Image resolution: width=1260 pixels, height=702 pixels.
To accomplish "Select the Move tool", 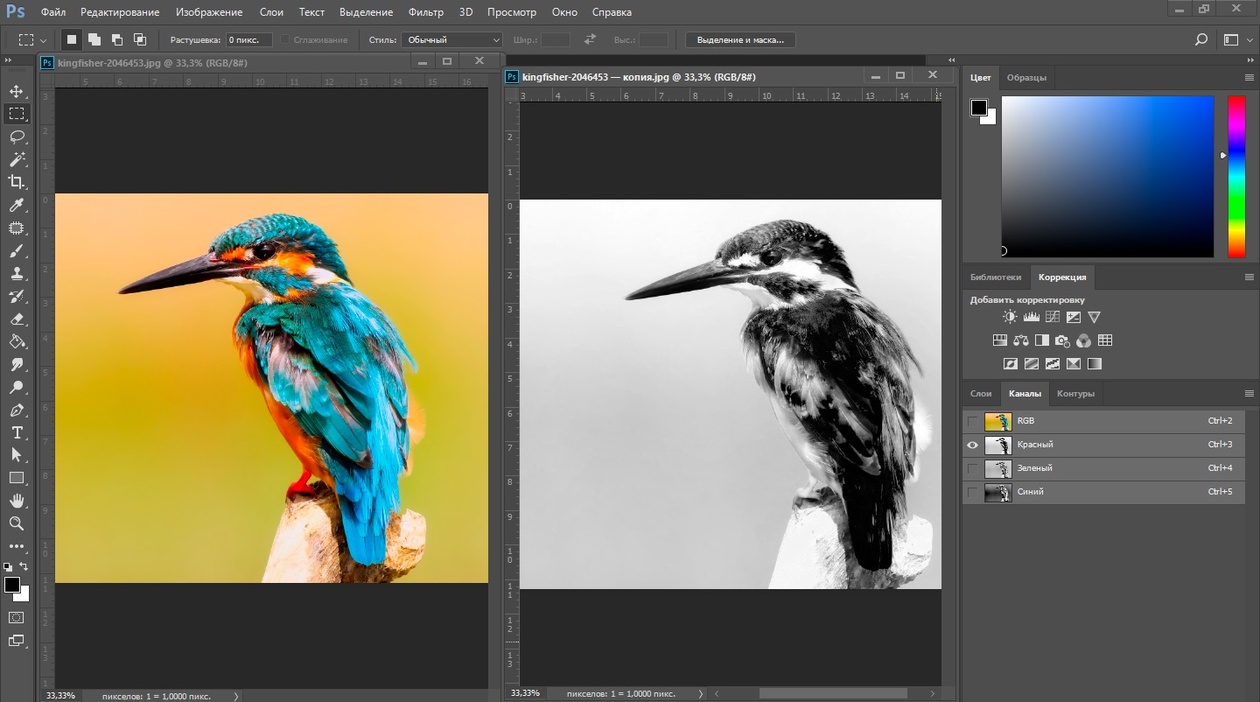I will click(16, 91).
